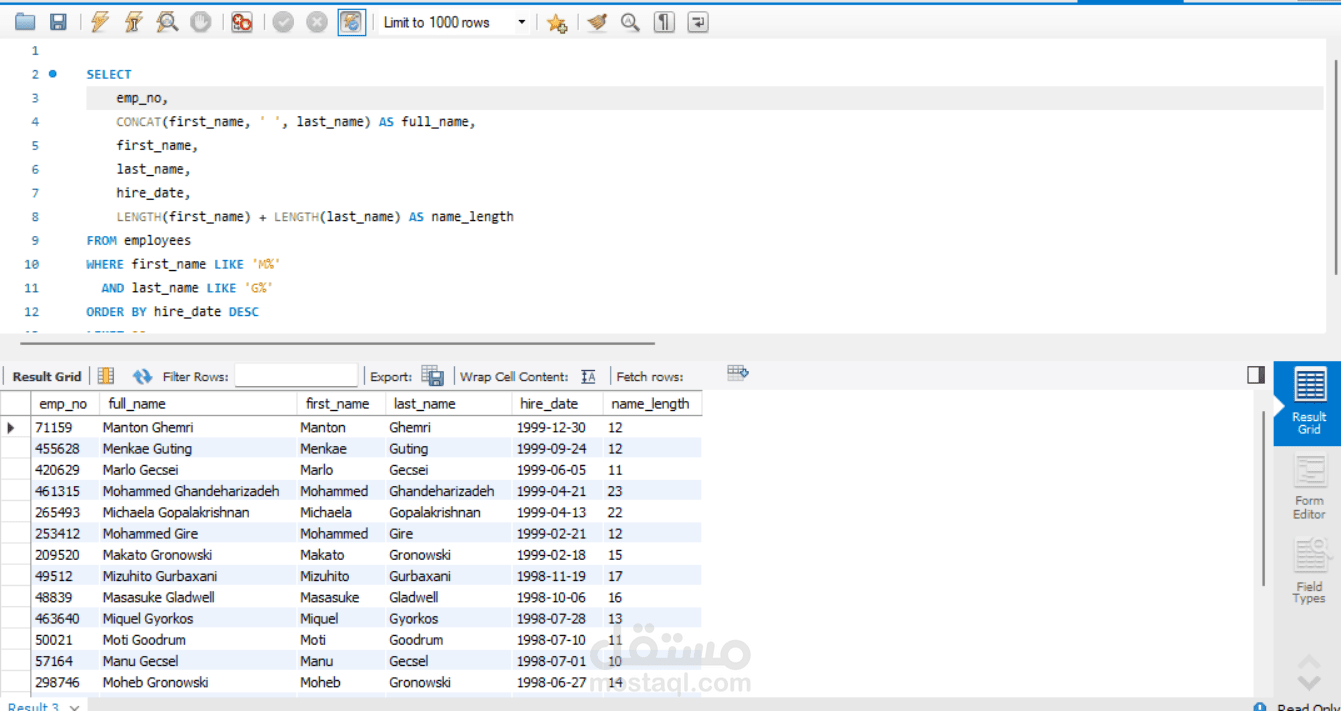Viewport: 1341px width, 711px height.
Task: Click the fetch rows icon
Action: pyautogui.click(x=738, y=373)
